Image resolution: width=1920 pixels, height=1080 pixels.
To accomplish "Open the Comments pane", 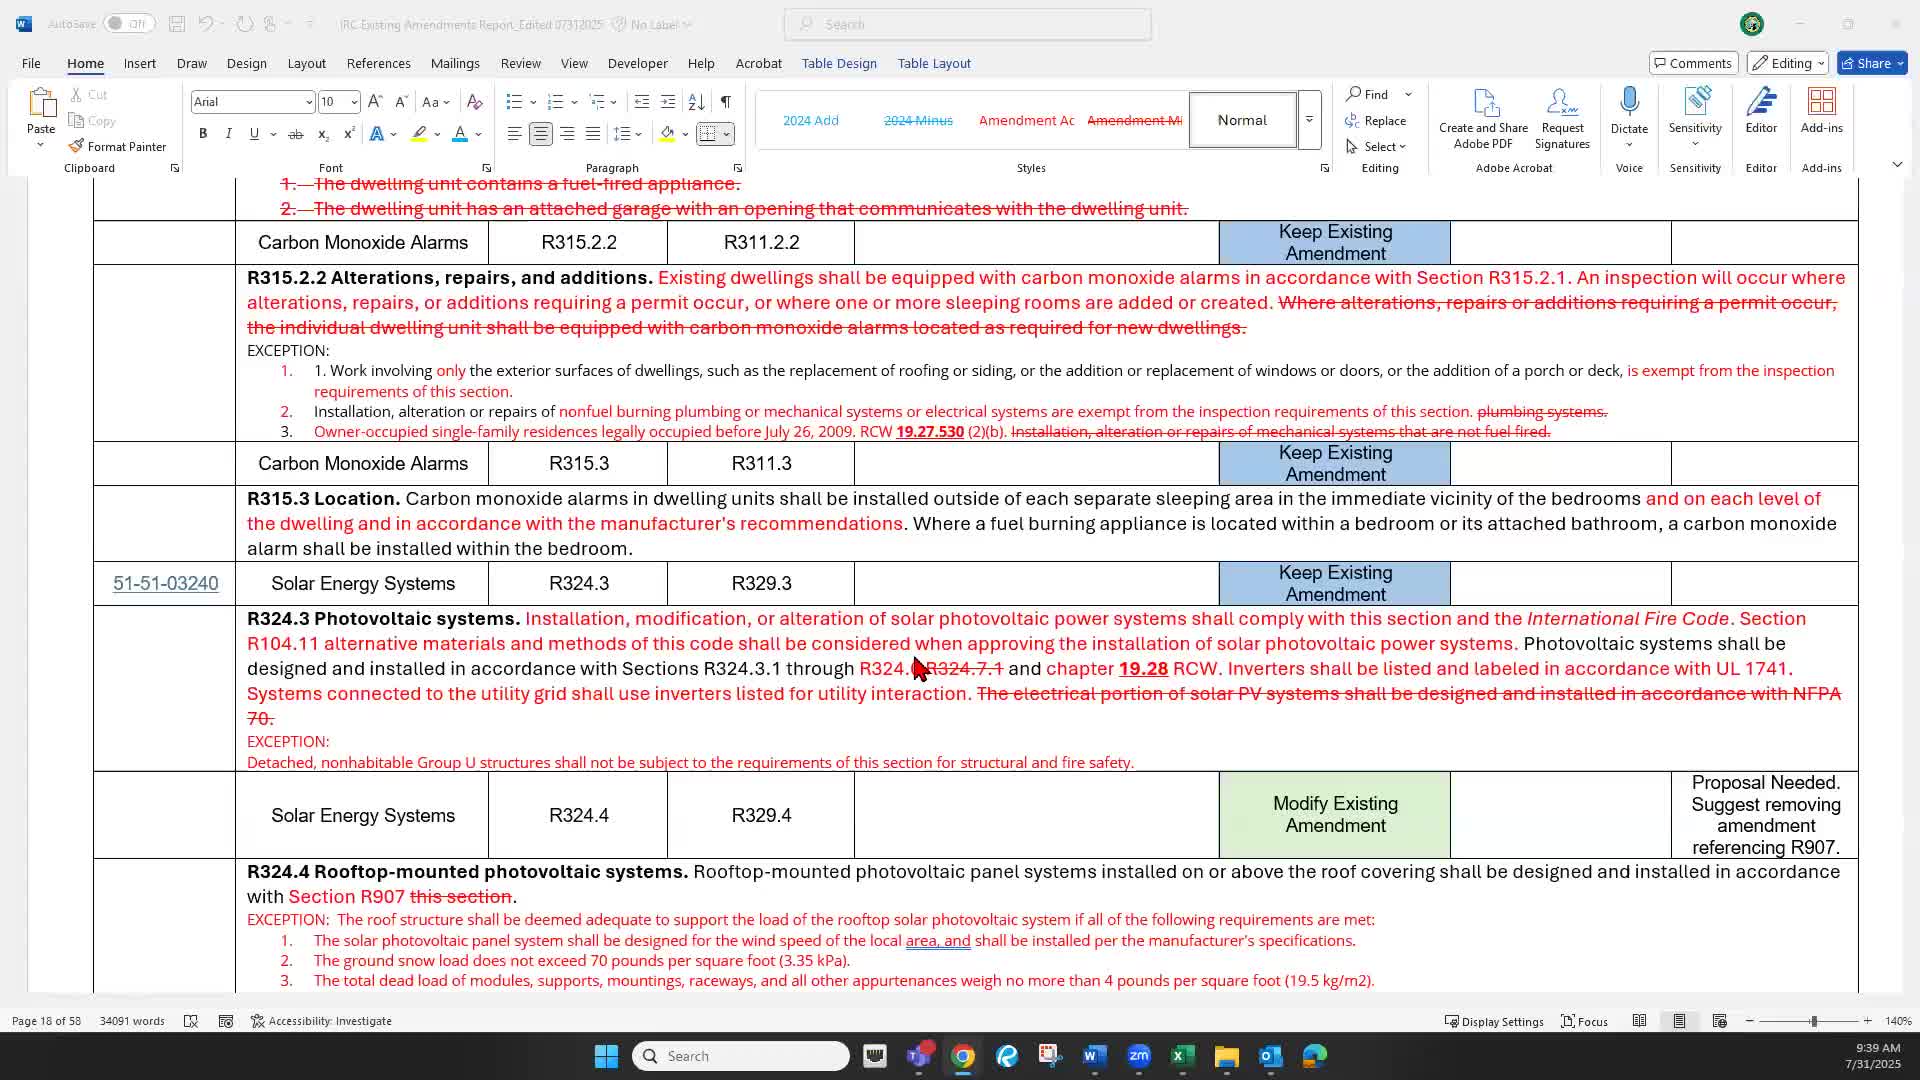I will click(1693, 62).
